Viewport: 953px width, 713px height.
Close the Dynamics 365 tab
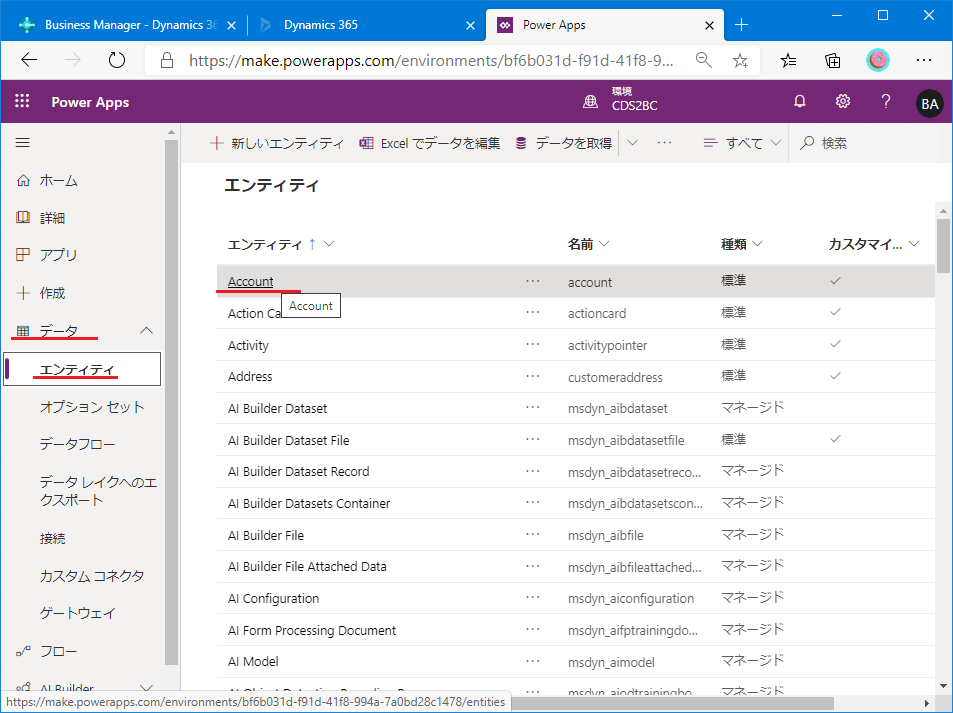[x=470, y=26]
